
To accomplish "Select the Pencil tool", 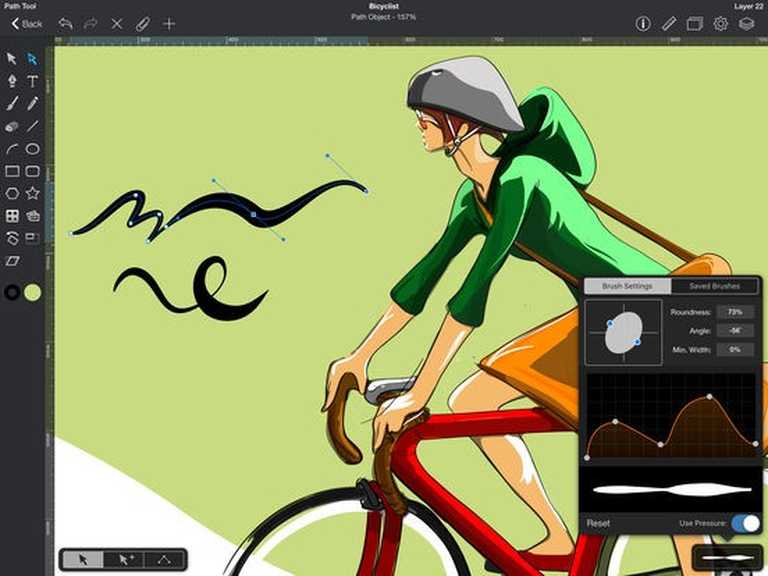I will pyautogui.click(x=32, y=103).
